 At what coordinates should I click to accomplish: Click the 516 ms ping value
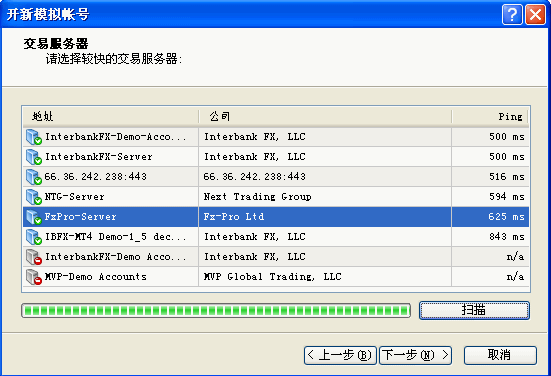tap(507, 177)
